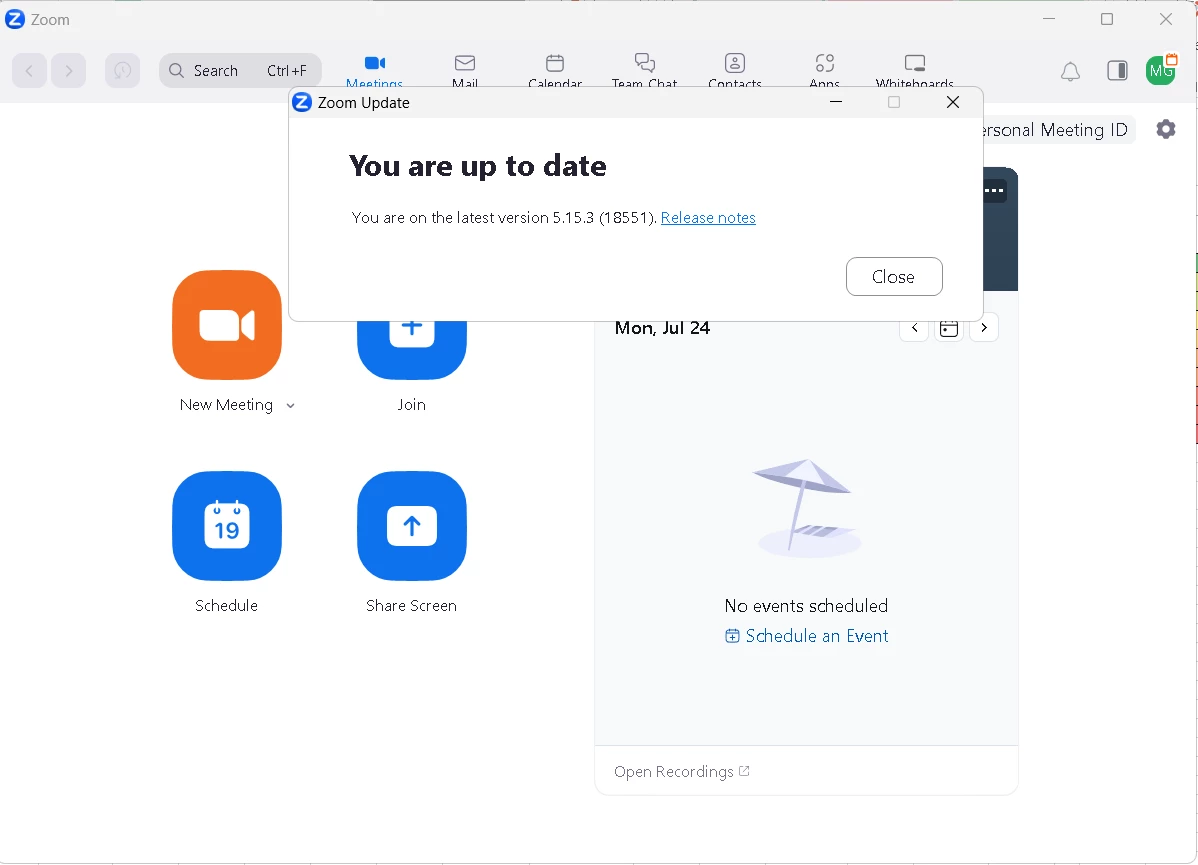Open the Whiteboards tab
Viewport: 1198px width, 865px height.
coord(915,71)
